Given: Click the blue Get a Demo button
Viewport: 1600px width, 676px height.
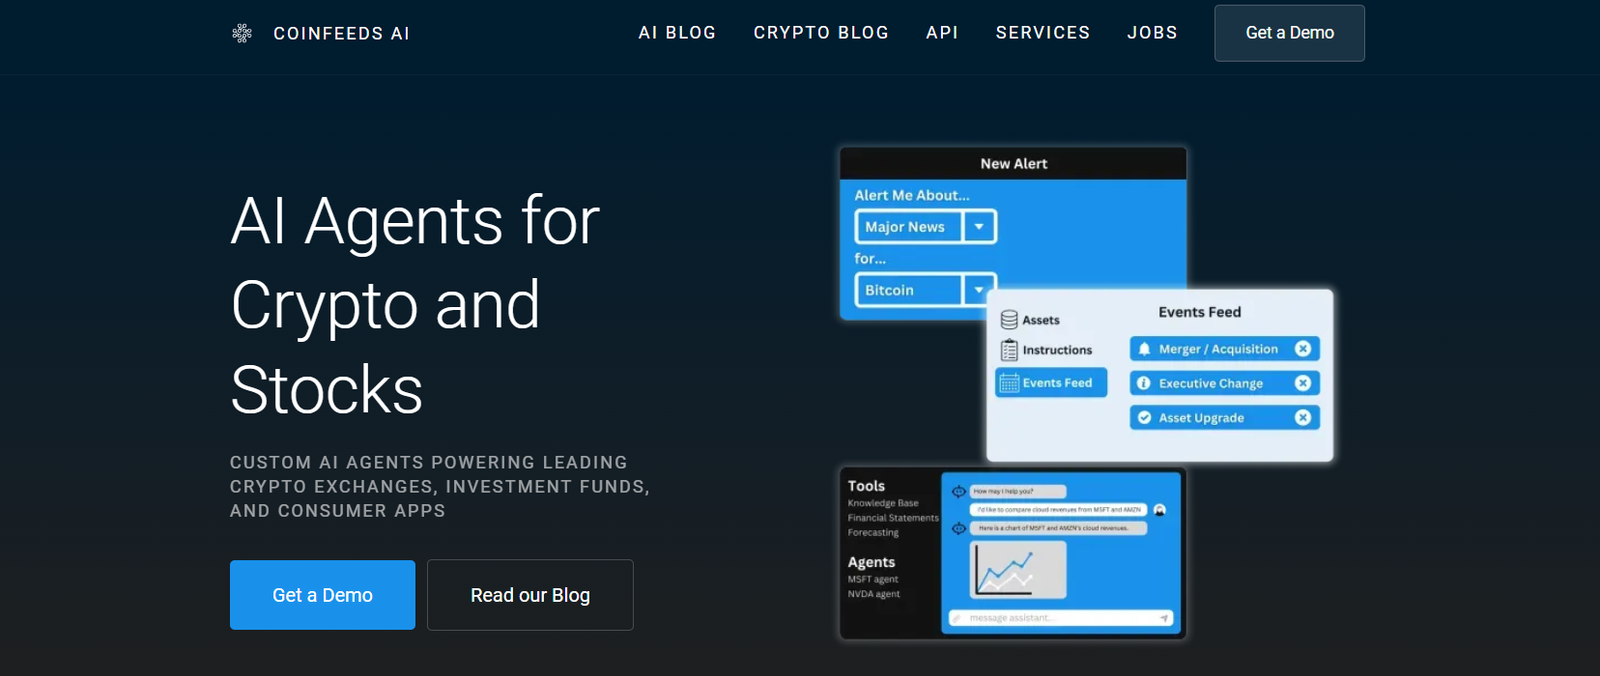Looking at the screenshot, I should tap(322, 595).
